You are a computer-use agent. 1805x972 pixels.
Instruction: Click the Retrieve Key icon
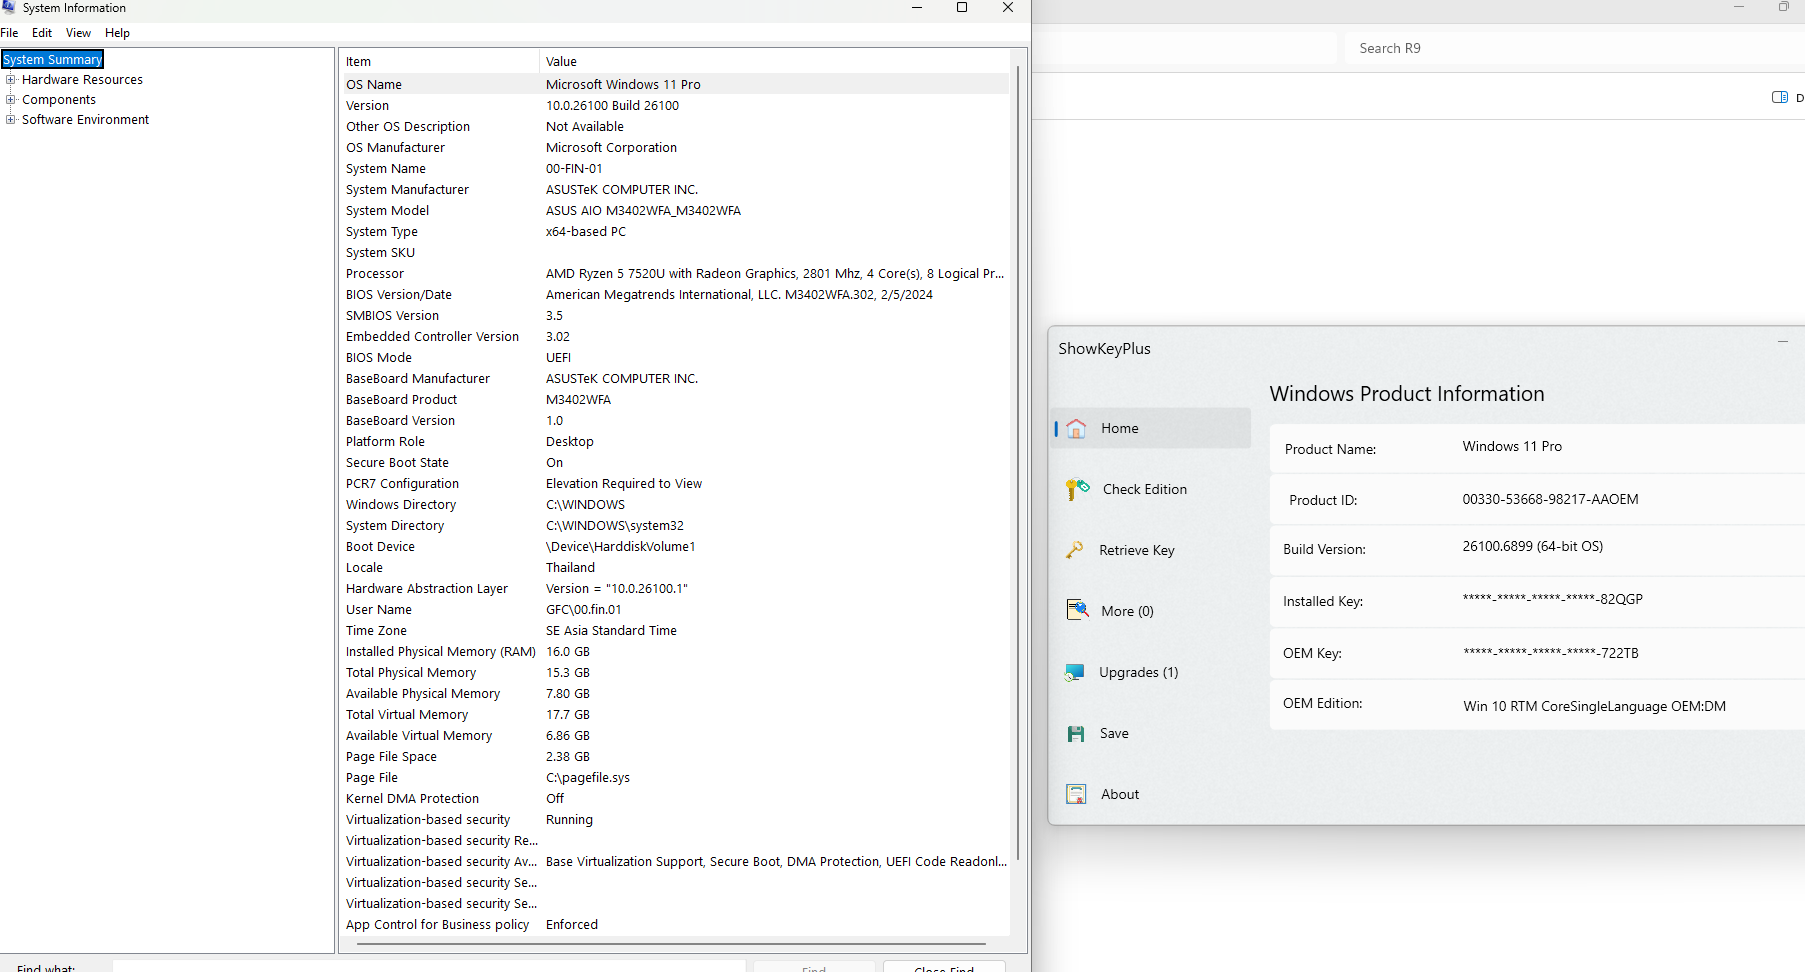click(x=1075, y=550)
